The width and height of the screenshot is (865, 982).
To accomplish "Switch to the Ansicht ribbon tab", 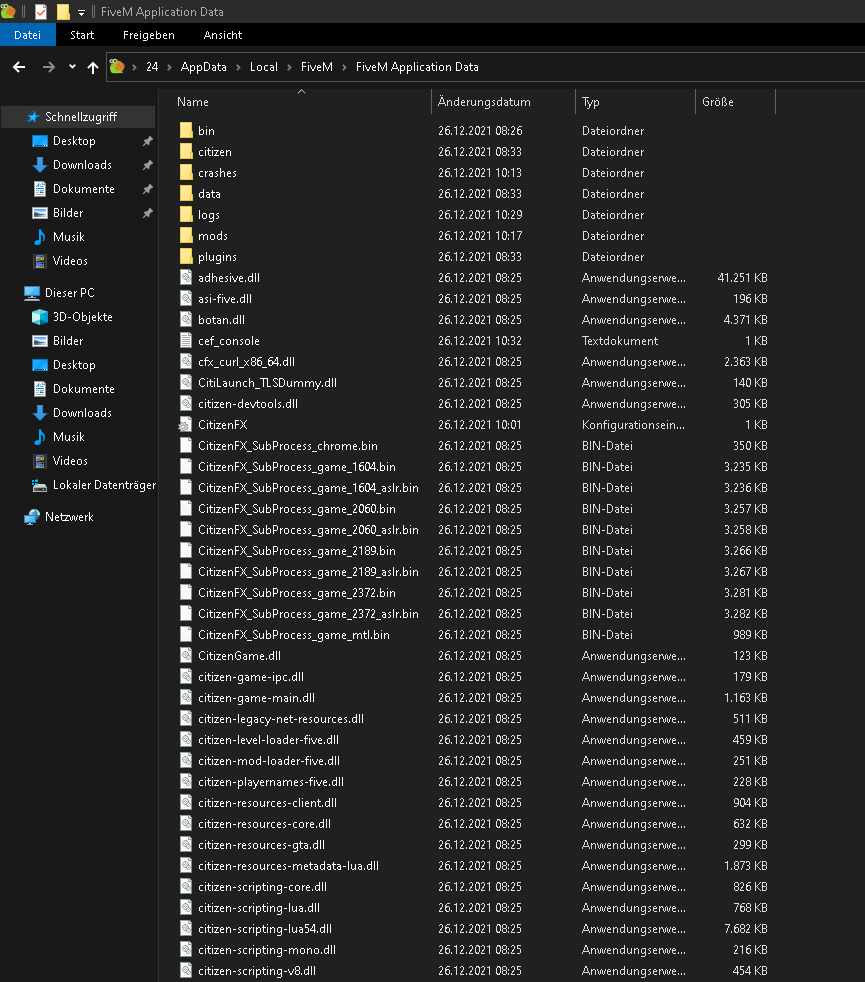I will 222,34.
